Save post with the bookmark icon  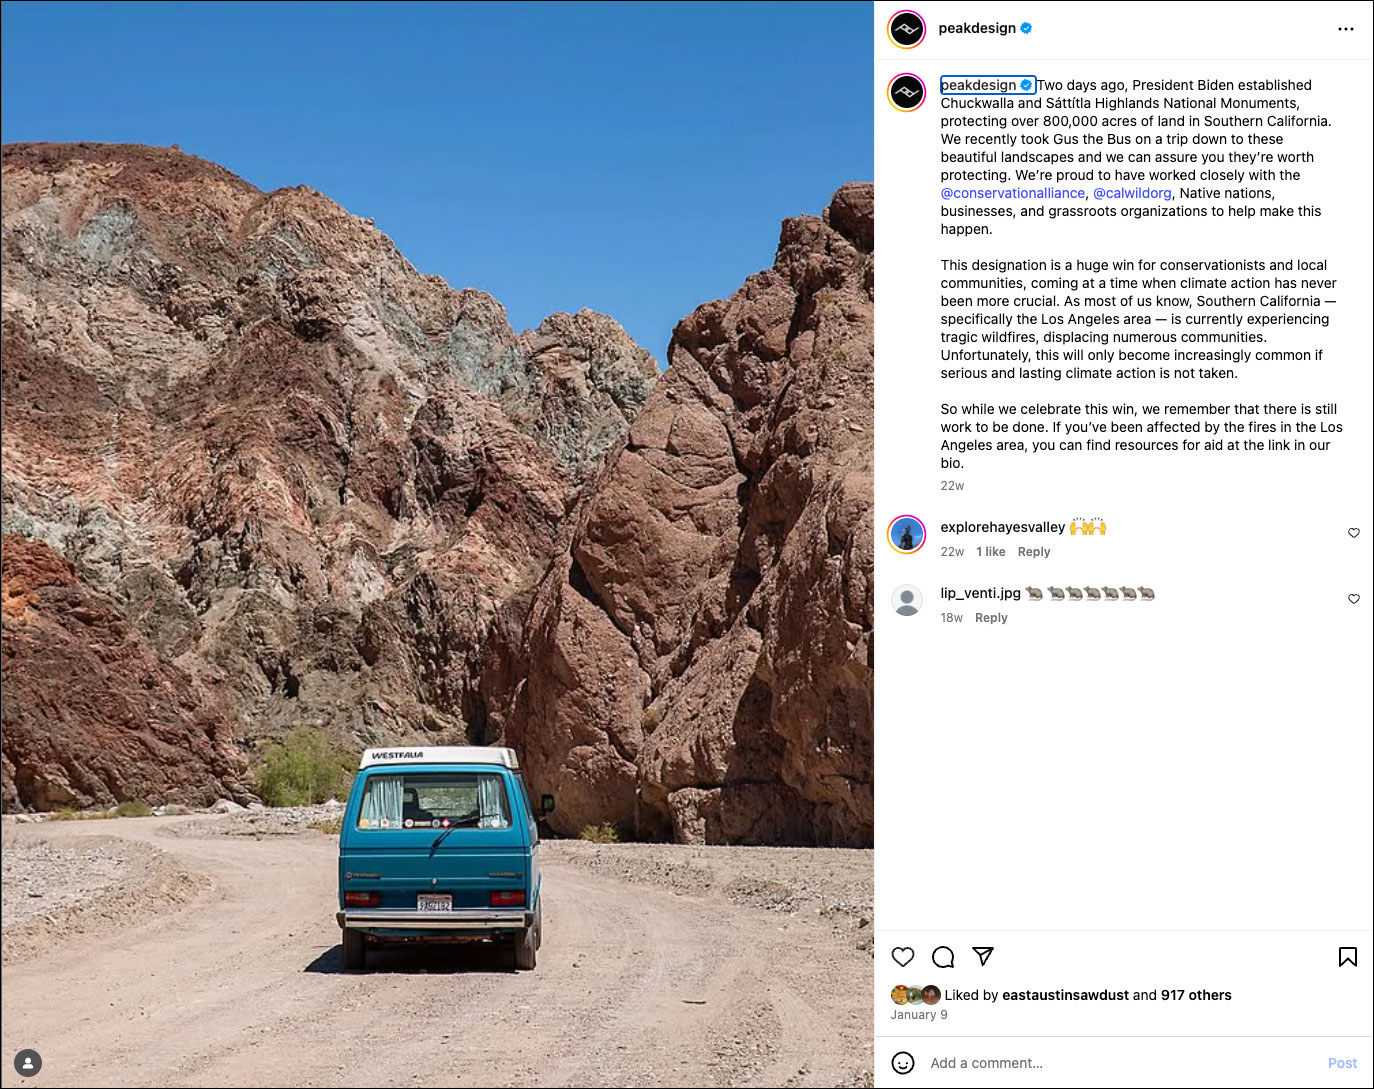coord(1348,957)
